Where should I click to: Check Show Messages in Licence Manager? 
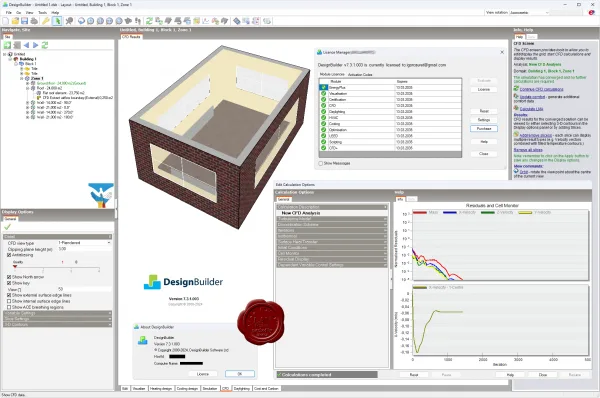pyautogui.click(x=321, y=163)
